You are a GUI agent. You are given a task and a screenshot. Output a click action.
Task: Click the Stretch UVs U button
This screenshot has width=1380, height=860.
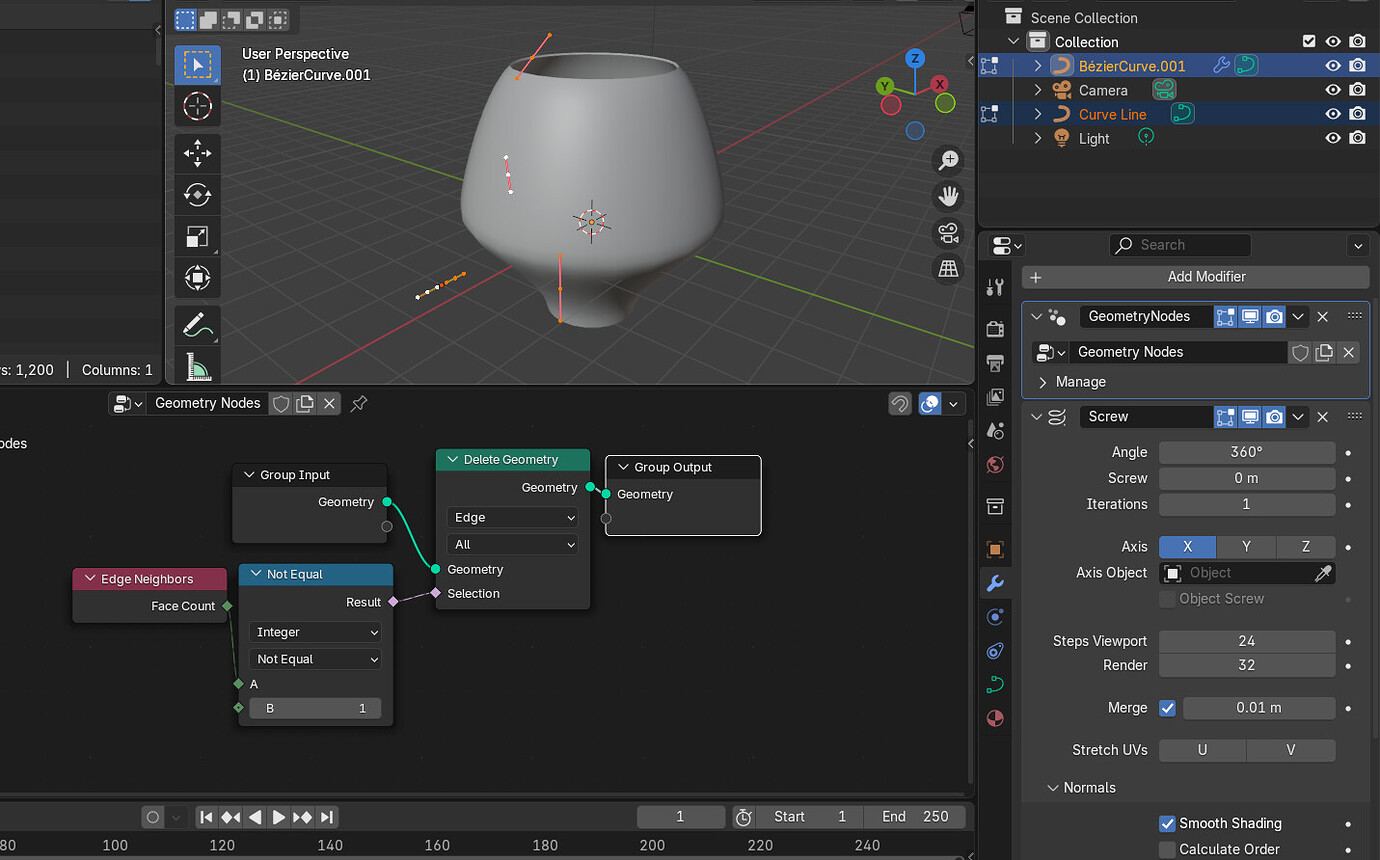[1202, 750]
